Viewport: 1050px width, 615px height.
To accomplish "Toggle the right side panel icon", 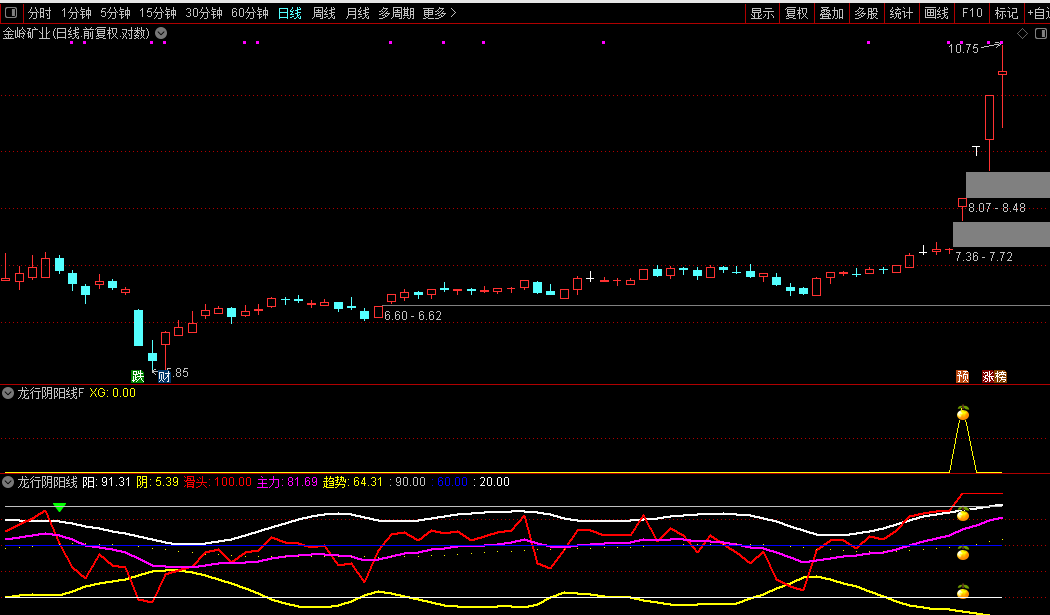I will 1041,33.
